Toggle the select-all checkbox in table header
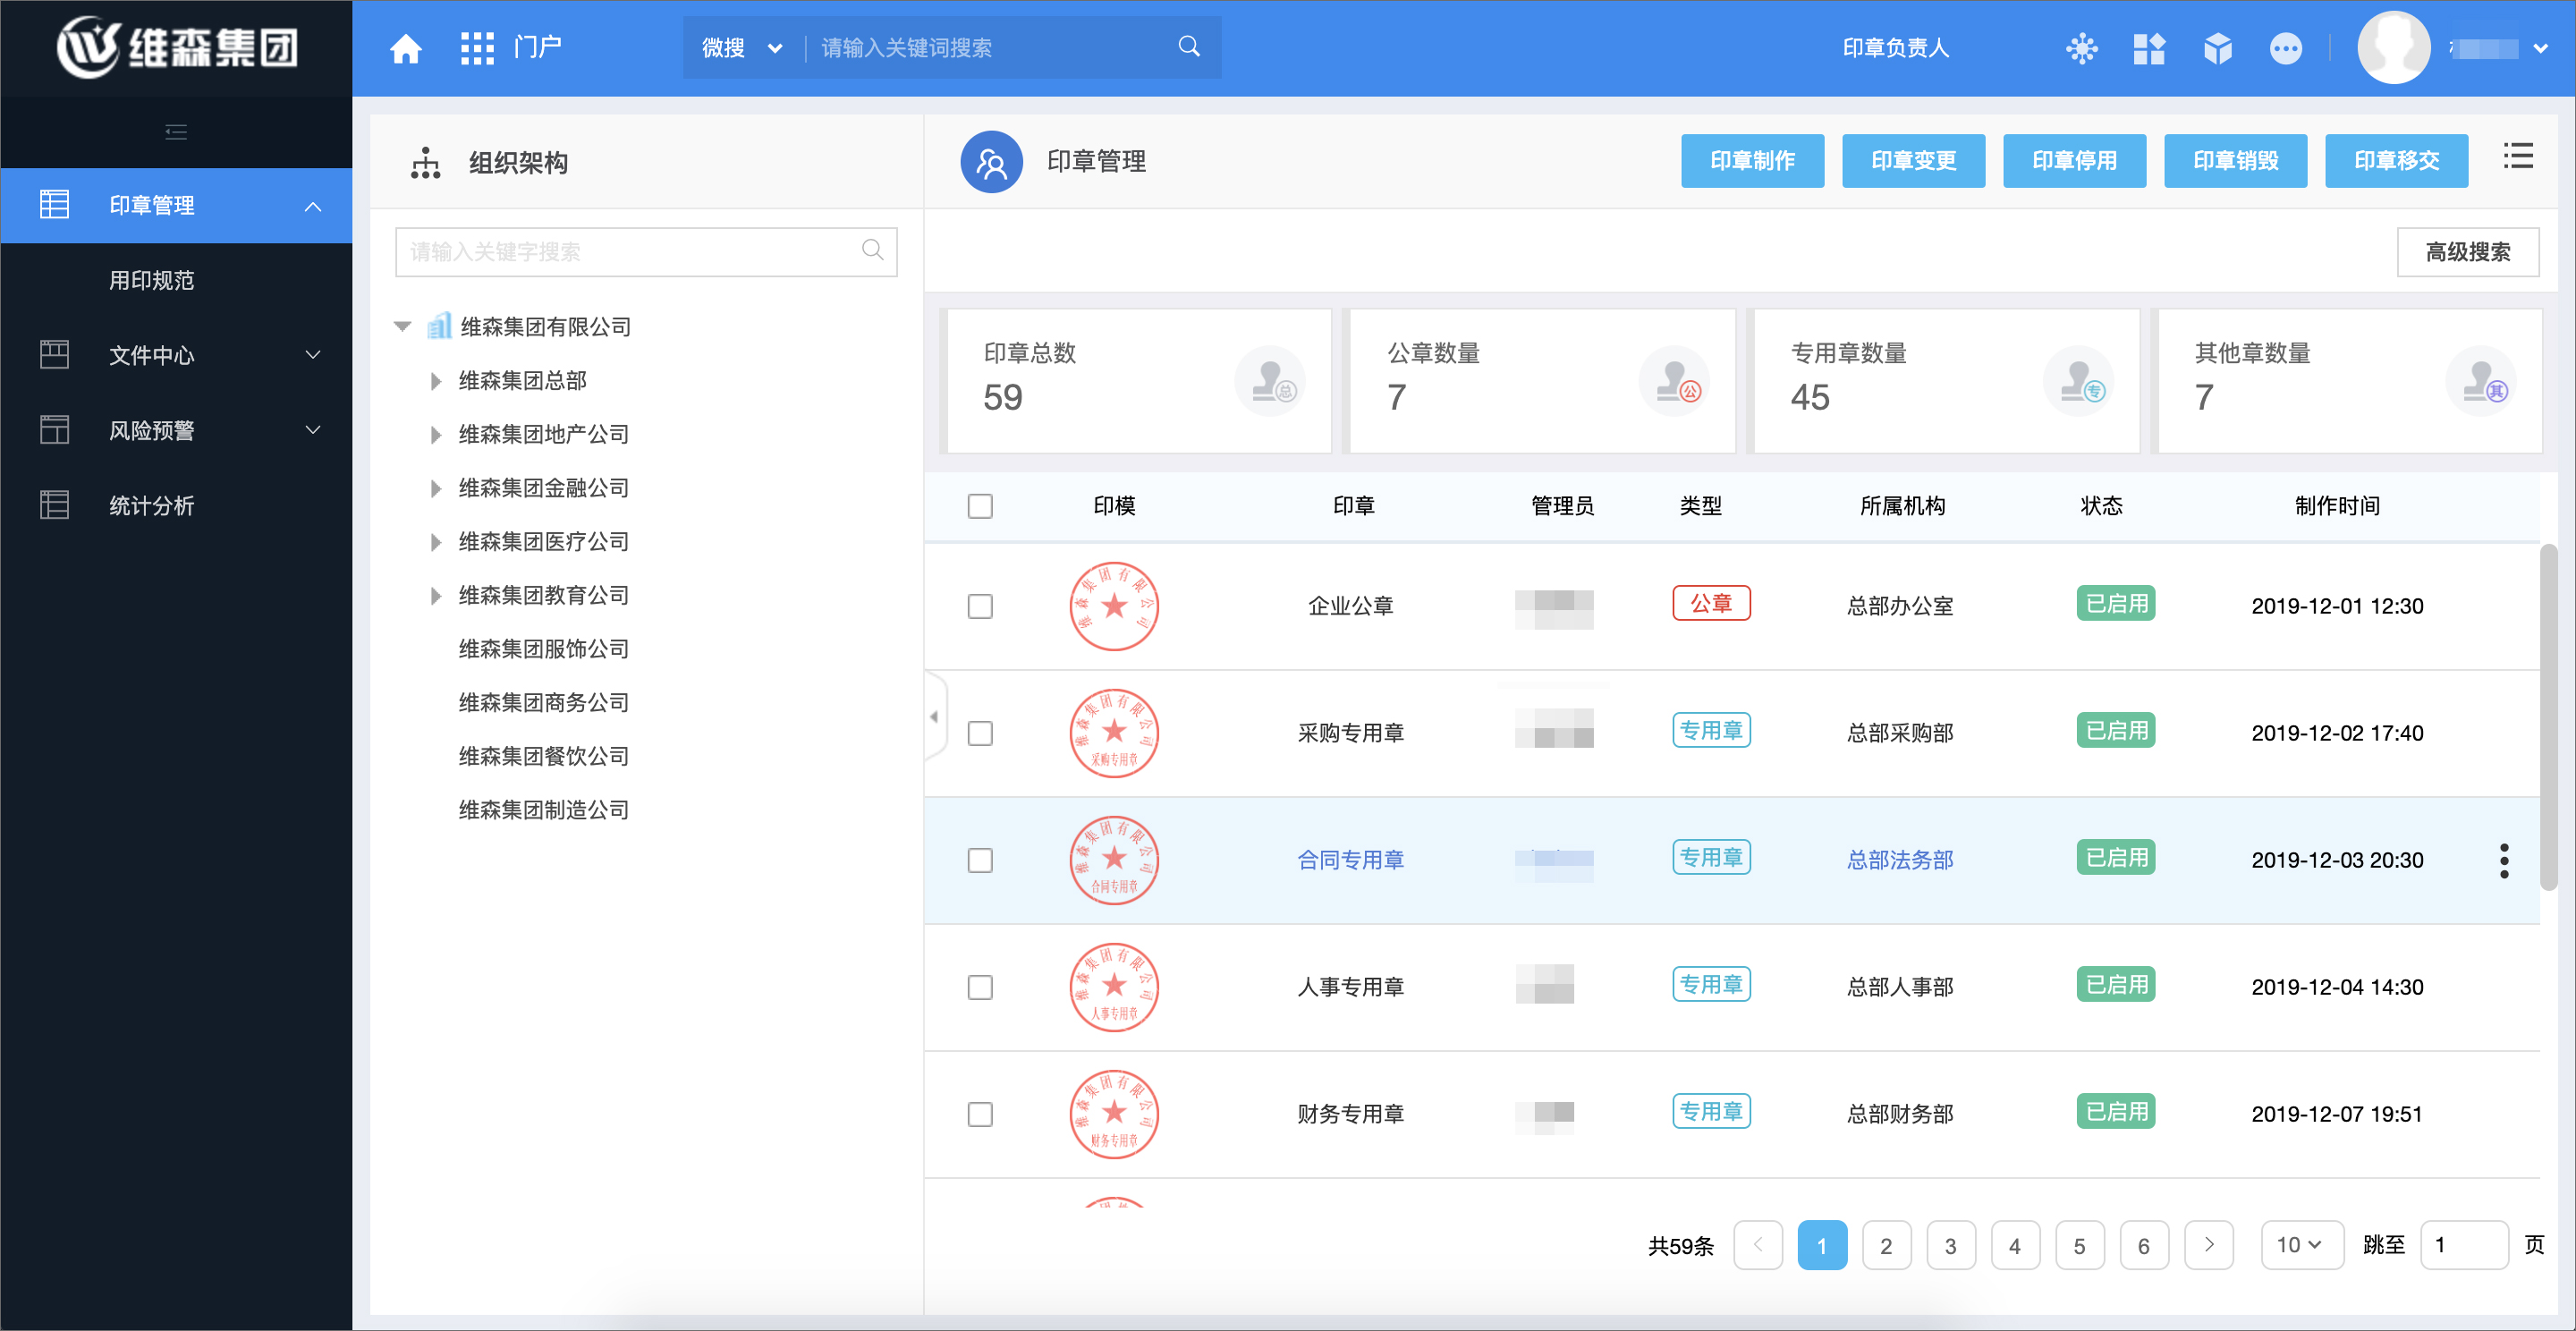The height and width of the screenshot is (1331, 2576). tap(980, 506)
